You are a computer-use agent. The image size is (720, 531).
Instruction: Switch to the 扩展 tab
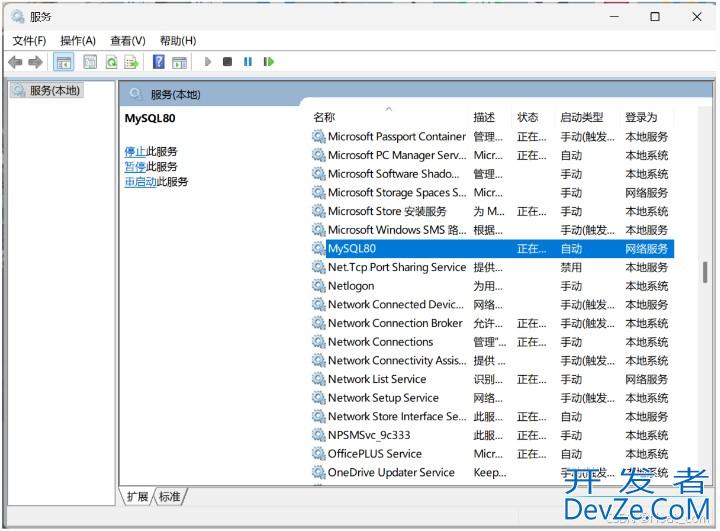[138, 496]
